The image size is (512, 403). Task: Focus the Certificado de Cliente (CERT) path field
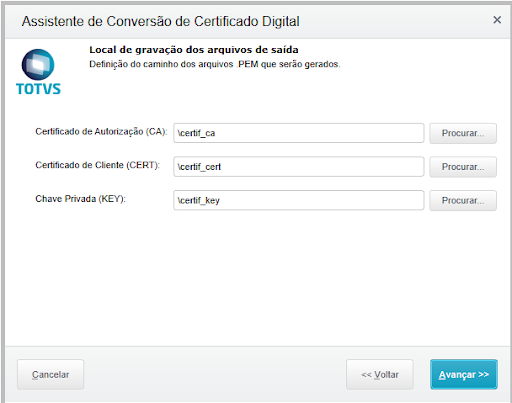click(299, 167)
